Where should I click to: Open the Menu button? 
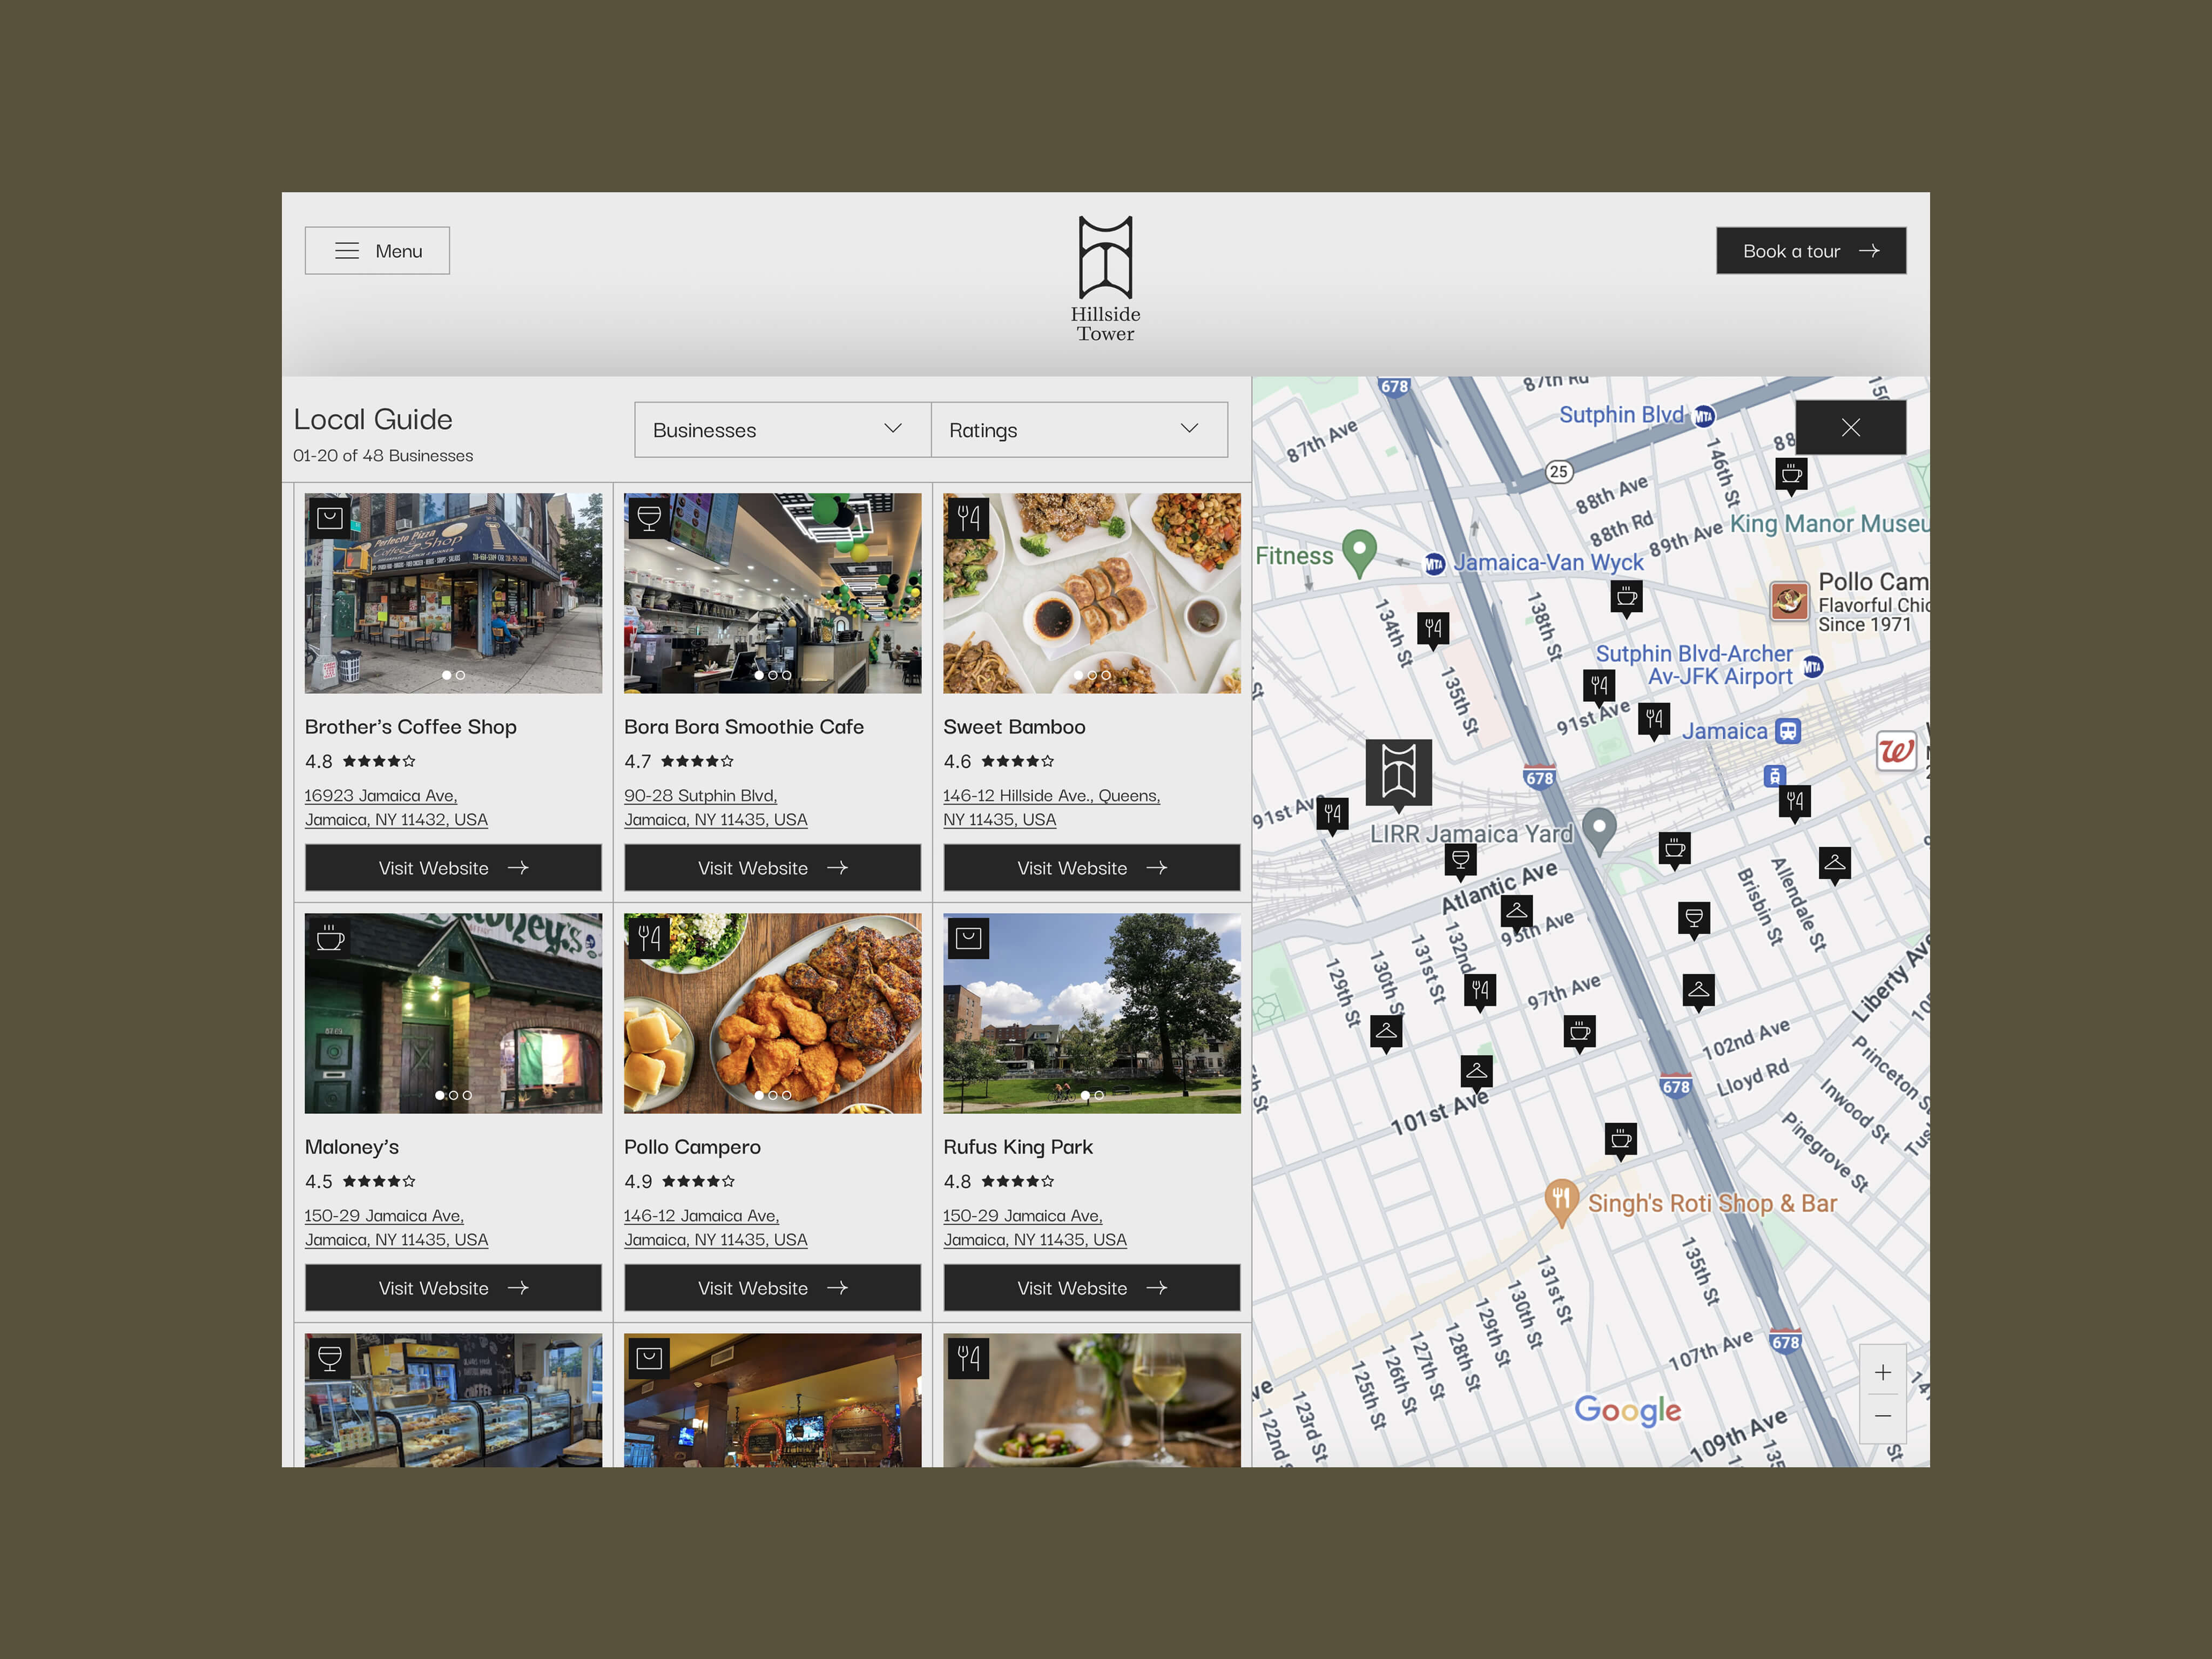pyautogui.click(x=377, y=251)
